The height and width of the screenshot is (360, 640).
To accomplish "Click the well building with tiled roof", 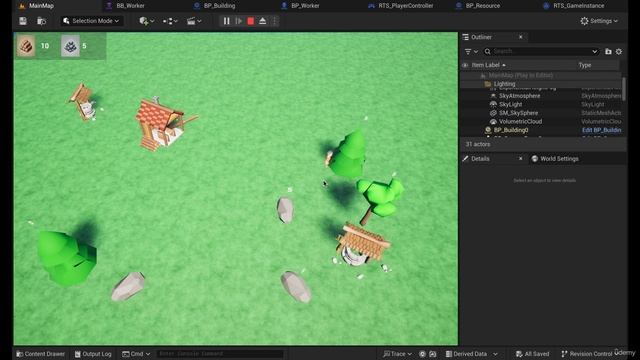I will pos(361,245).
